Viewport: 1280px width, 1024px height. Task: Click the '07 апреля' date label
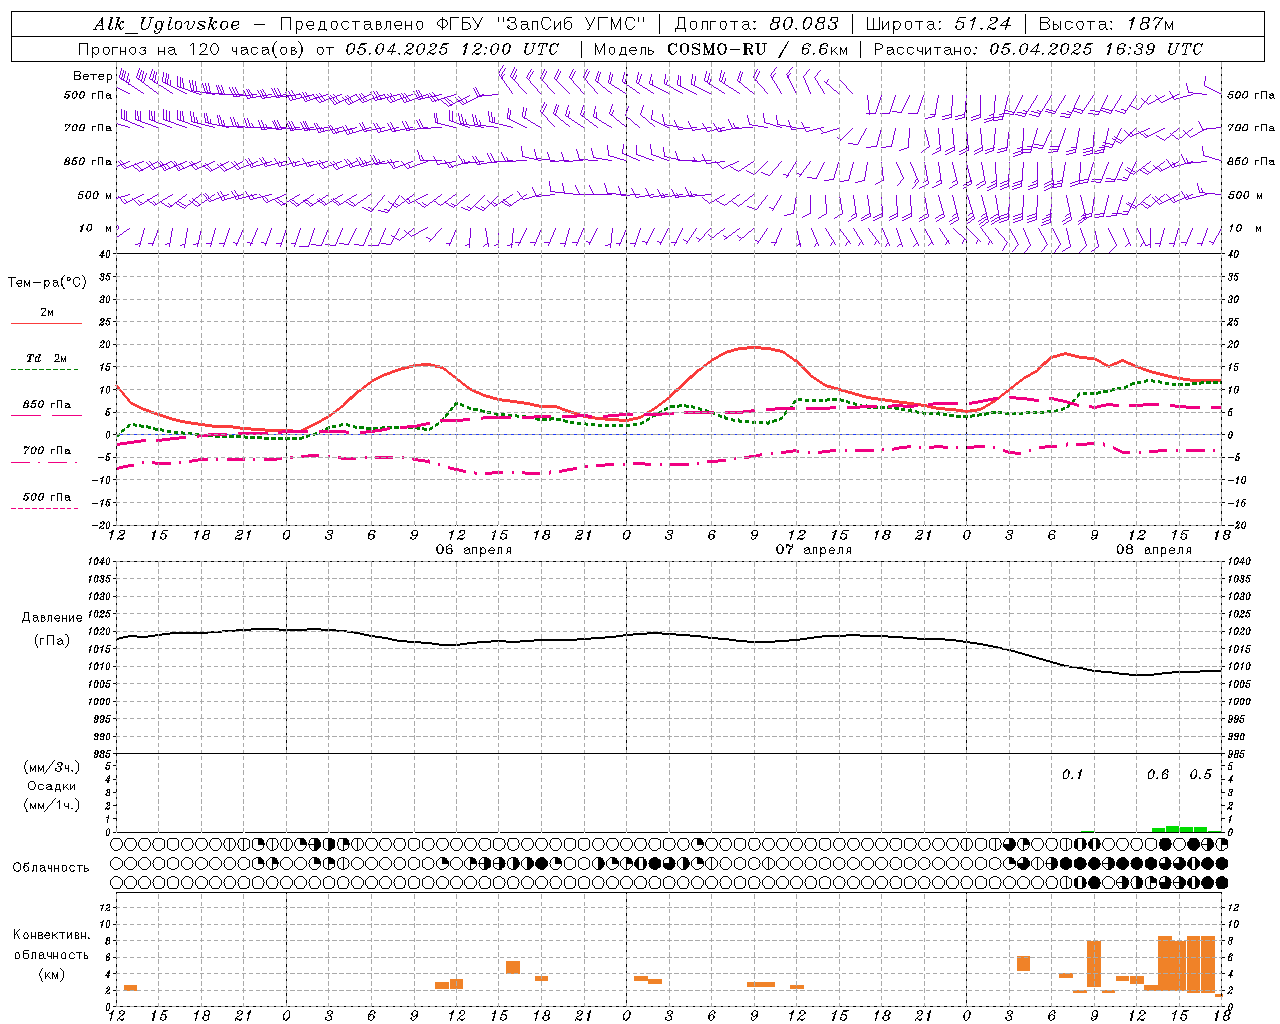(814, 550)
